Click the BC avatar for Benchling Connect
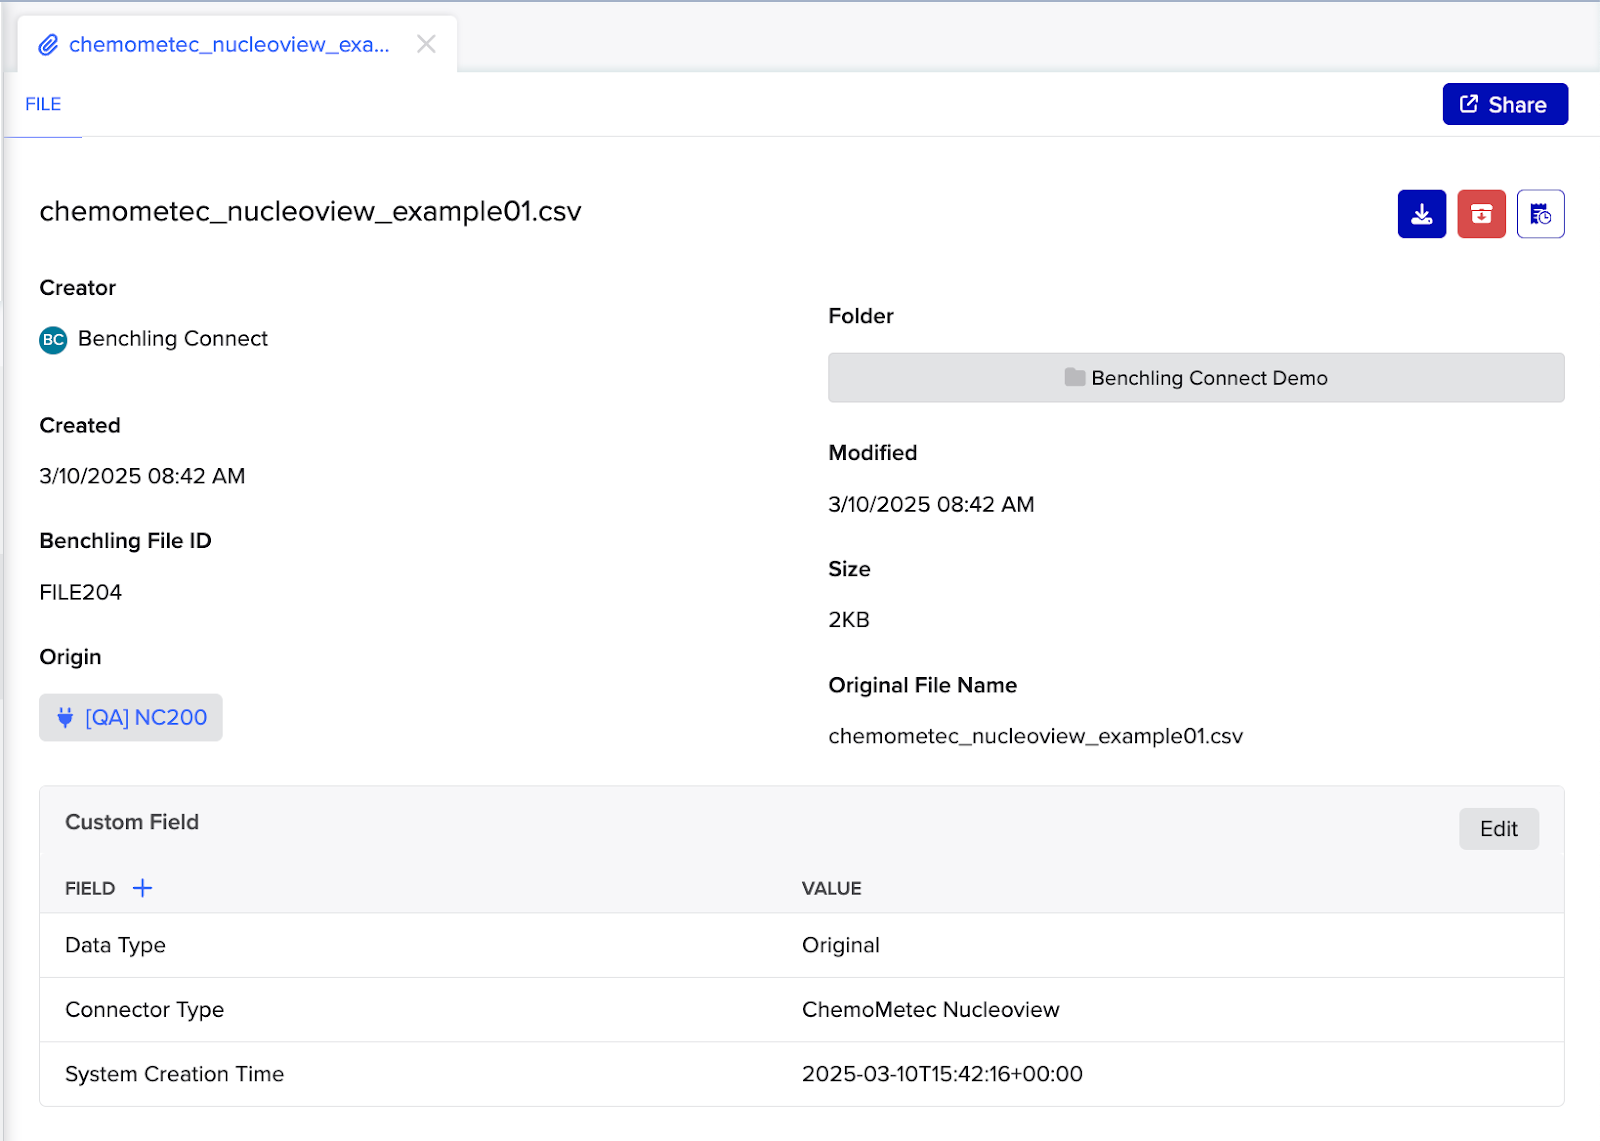1600x1141 pixels. (53, 340)
